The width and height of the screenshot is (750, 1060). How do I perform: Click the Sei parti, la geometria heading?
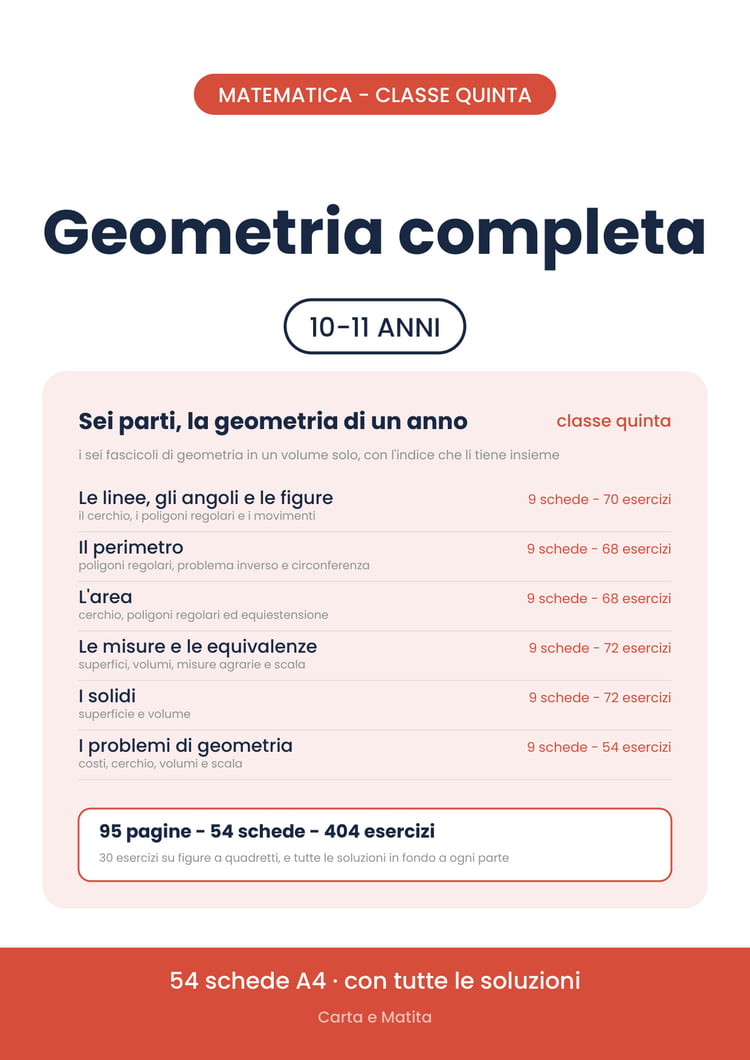tap(273, 422)
